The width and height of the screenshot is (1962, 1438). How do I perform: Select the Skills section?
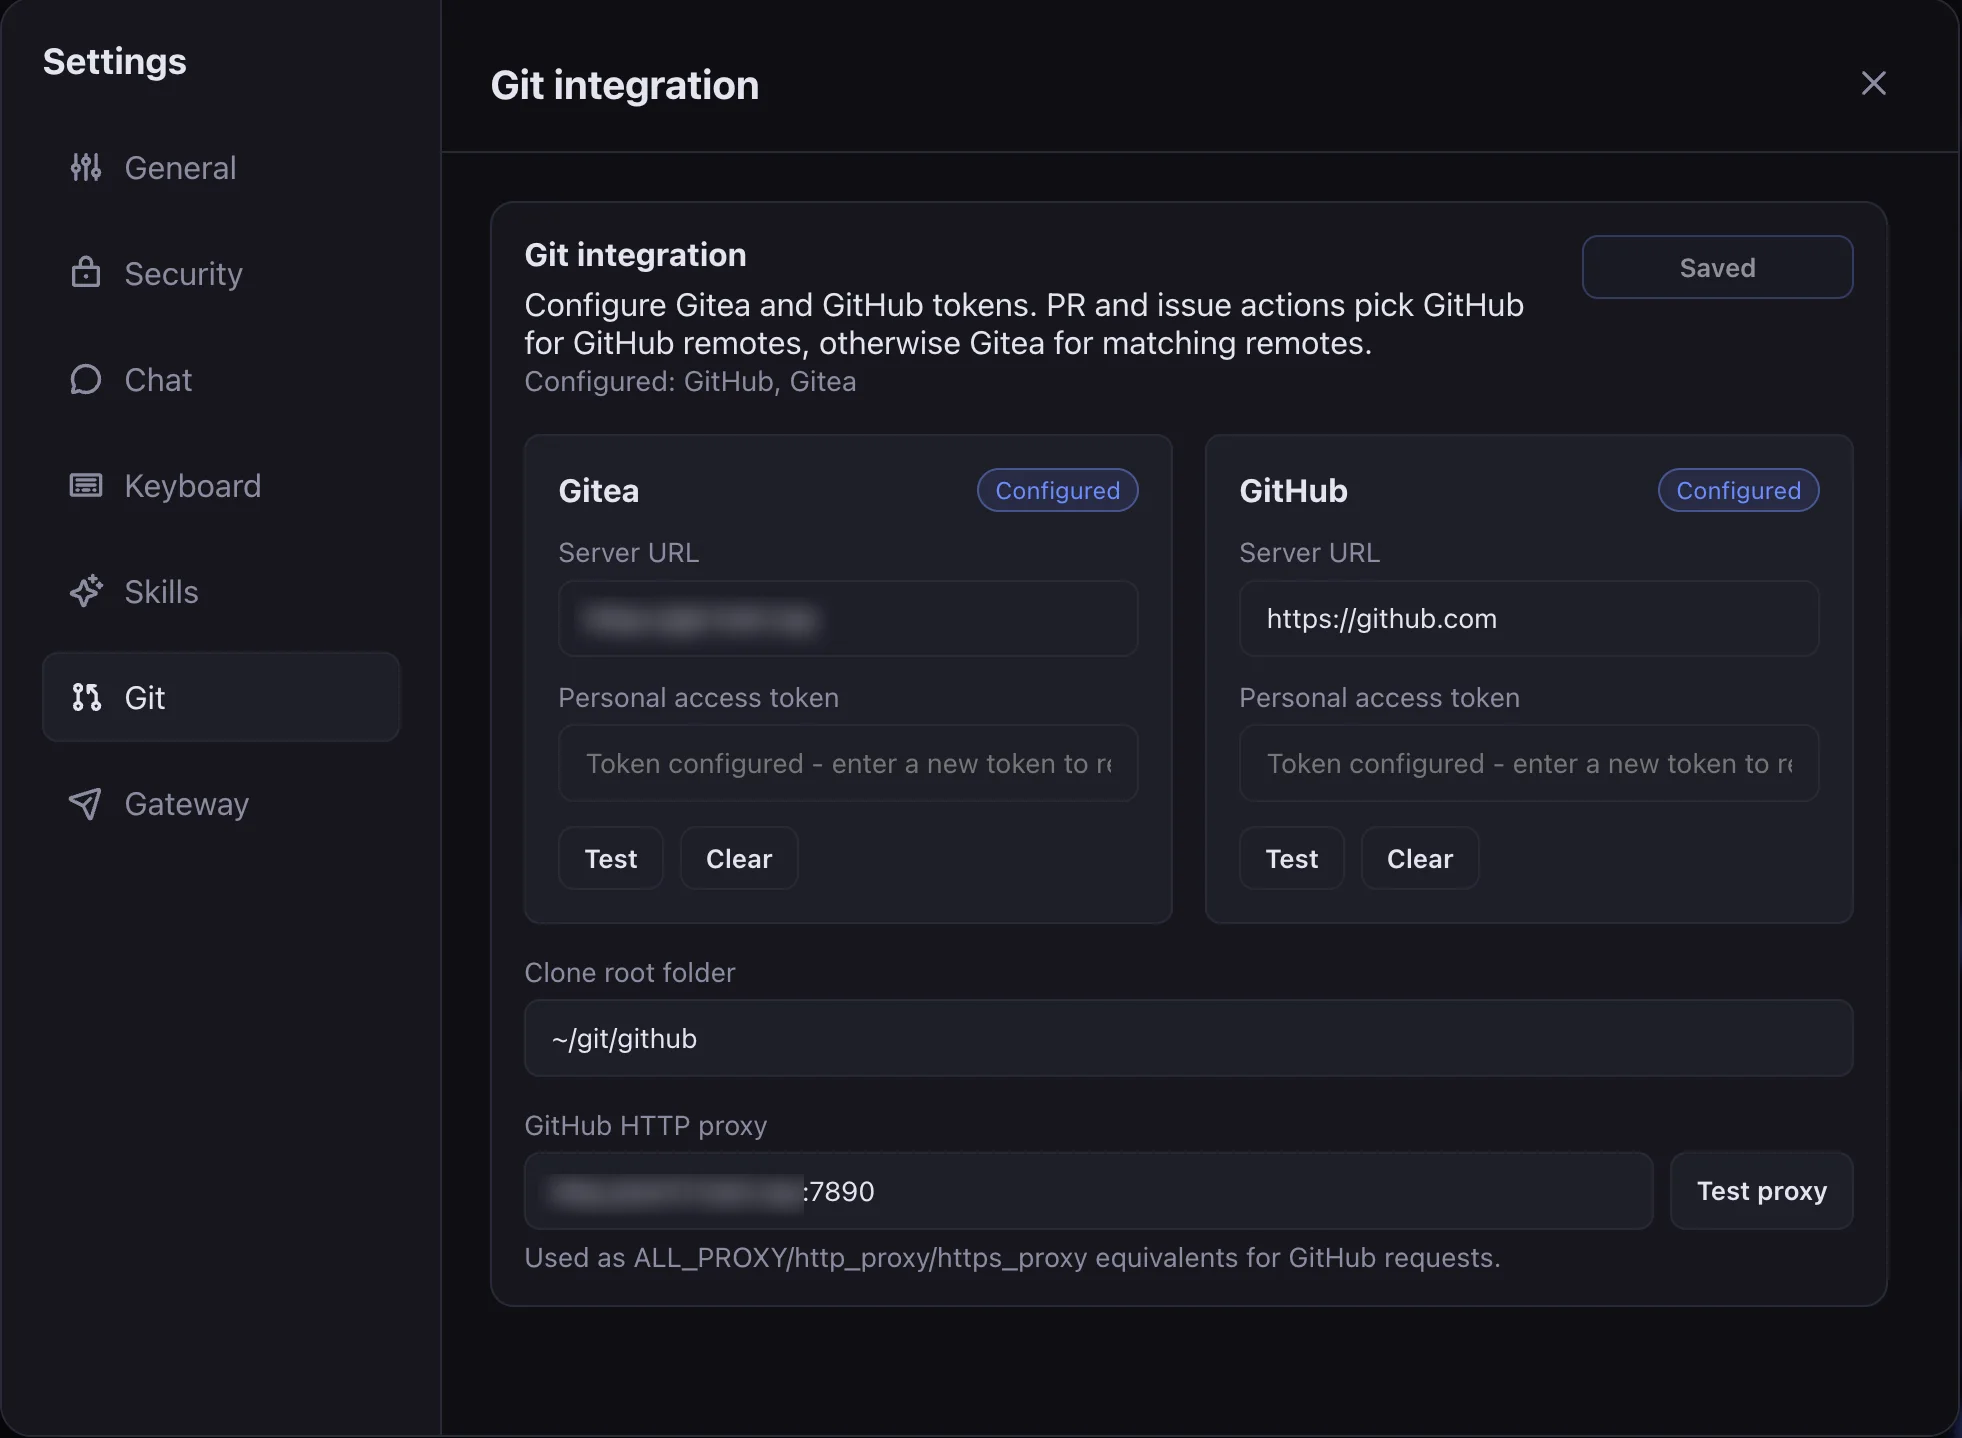(x=221, y=591)
